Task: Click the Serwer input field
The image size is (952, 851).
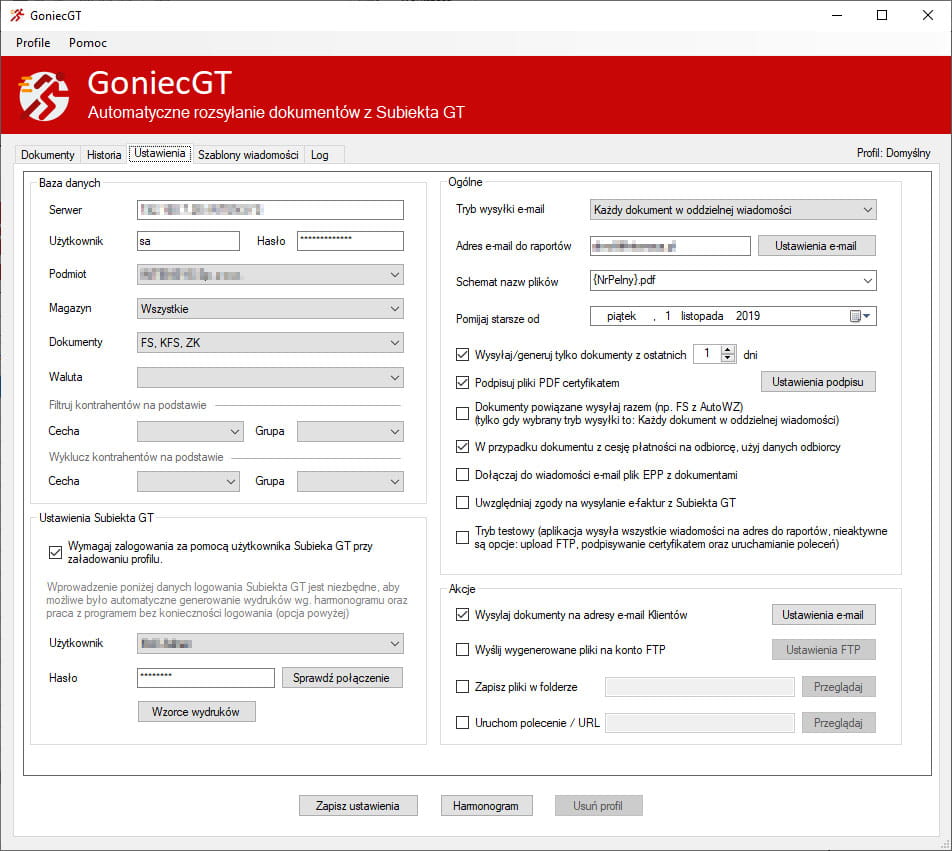Action: coord(270,210)
